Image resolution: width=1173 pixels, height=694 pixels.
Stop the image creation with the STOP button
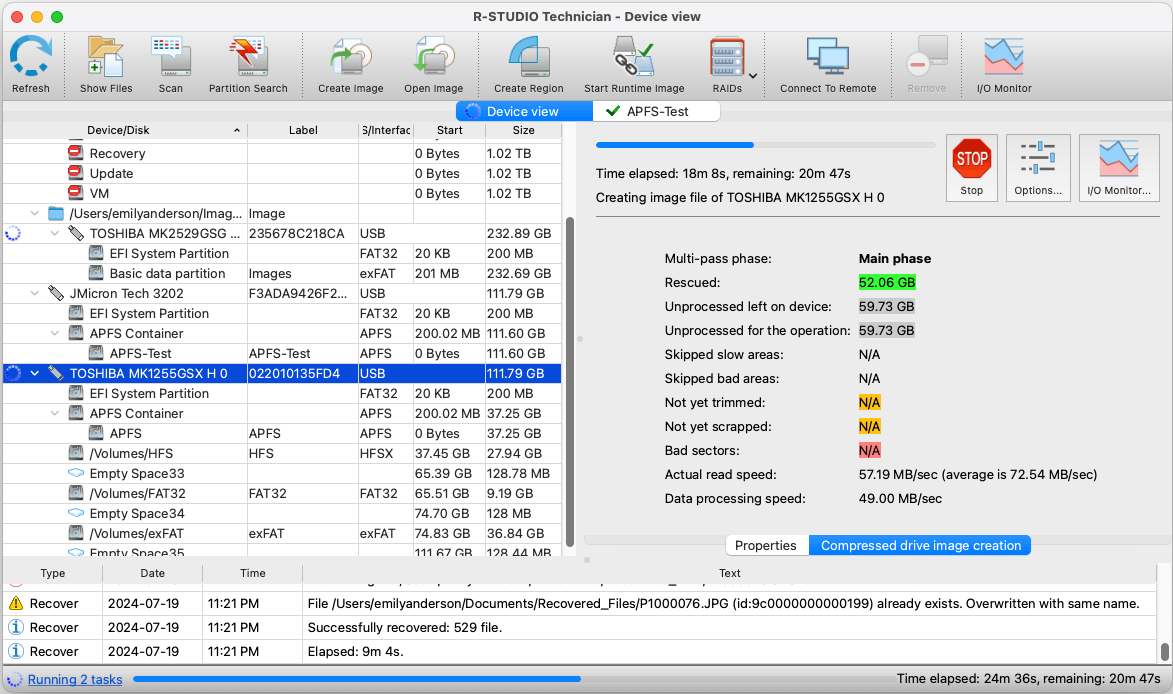coord(971,168)
